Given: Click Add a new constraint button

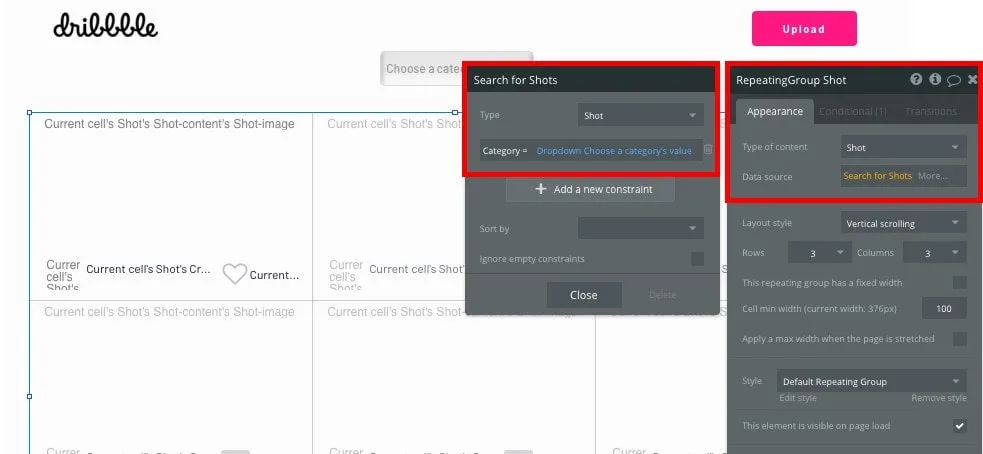Looking at the screenshot, I should pos(590,189).
